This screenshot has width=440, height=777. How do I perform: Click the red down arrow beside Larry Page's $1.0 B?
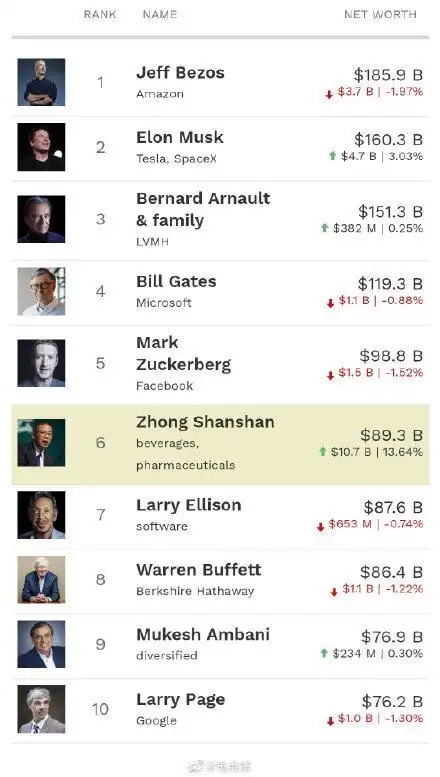coord(330,721)
